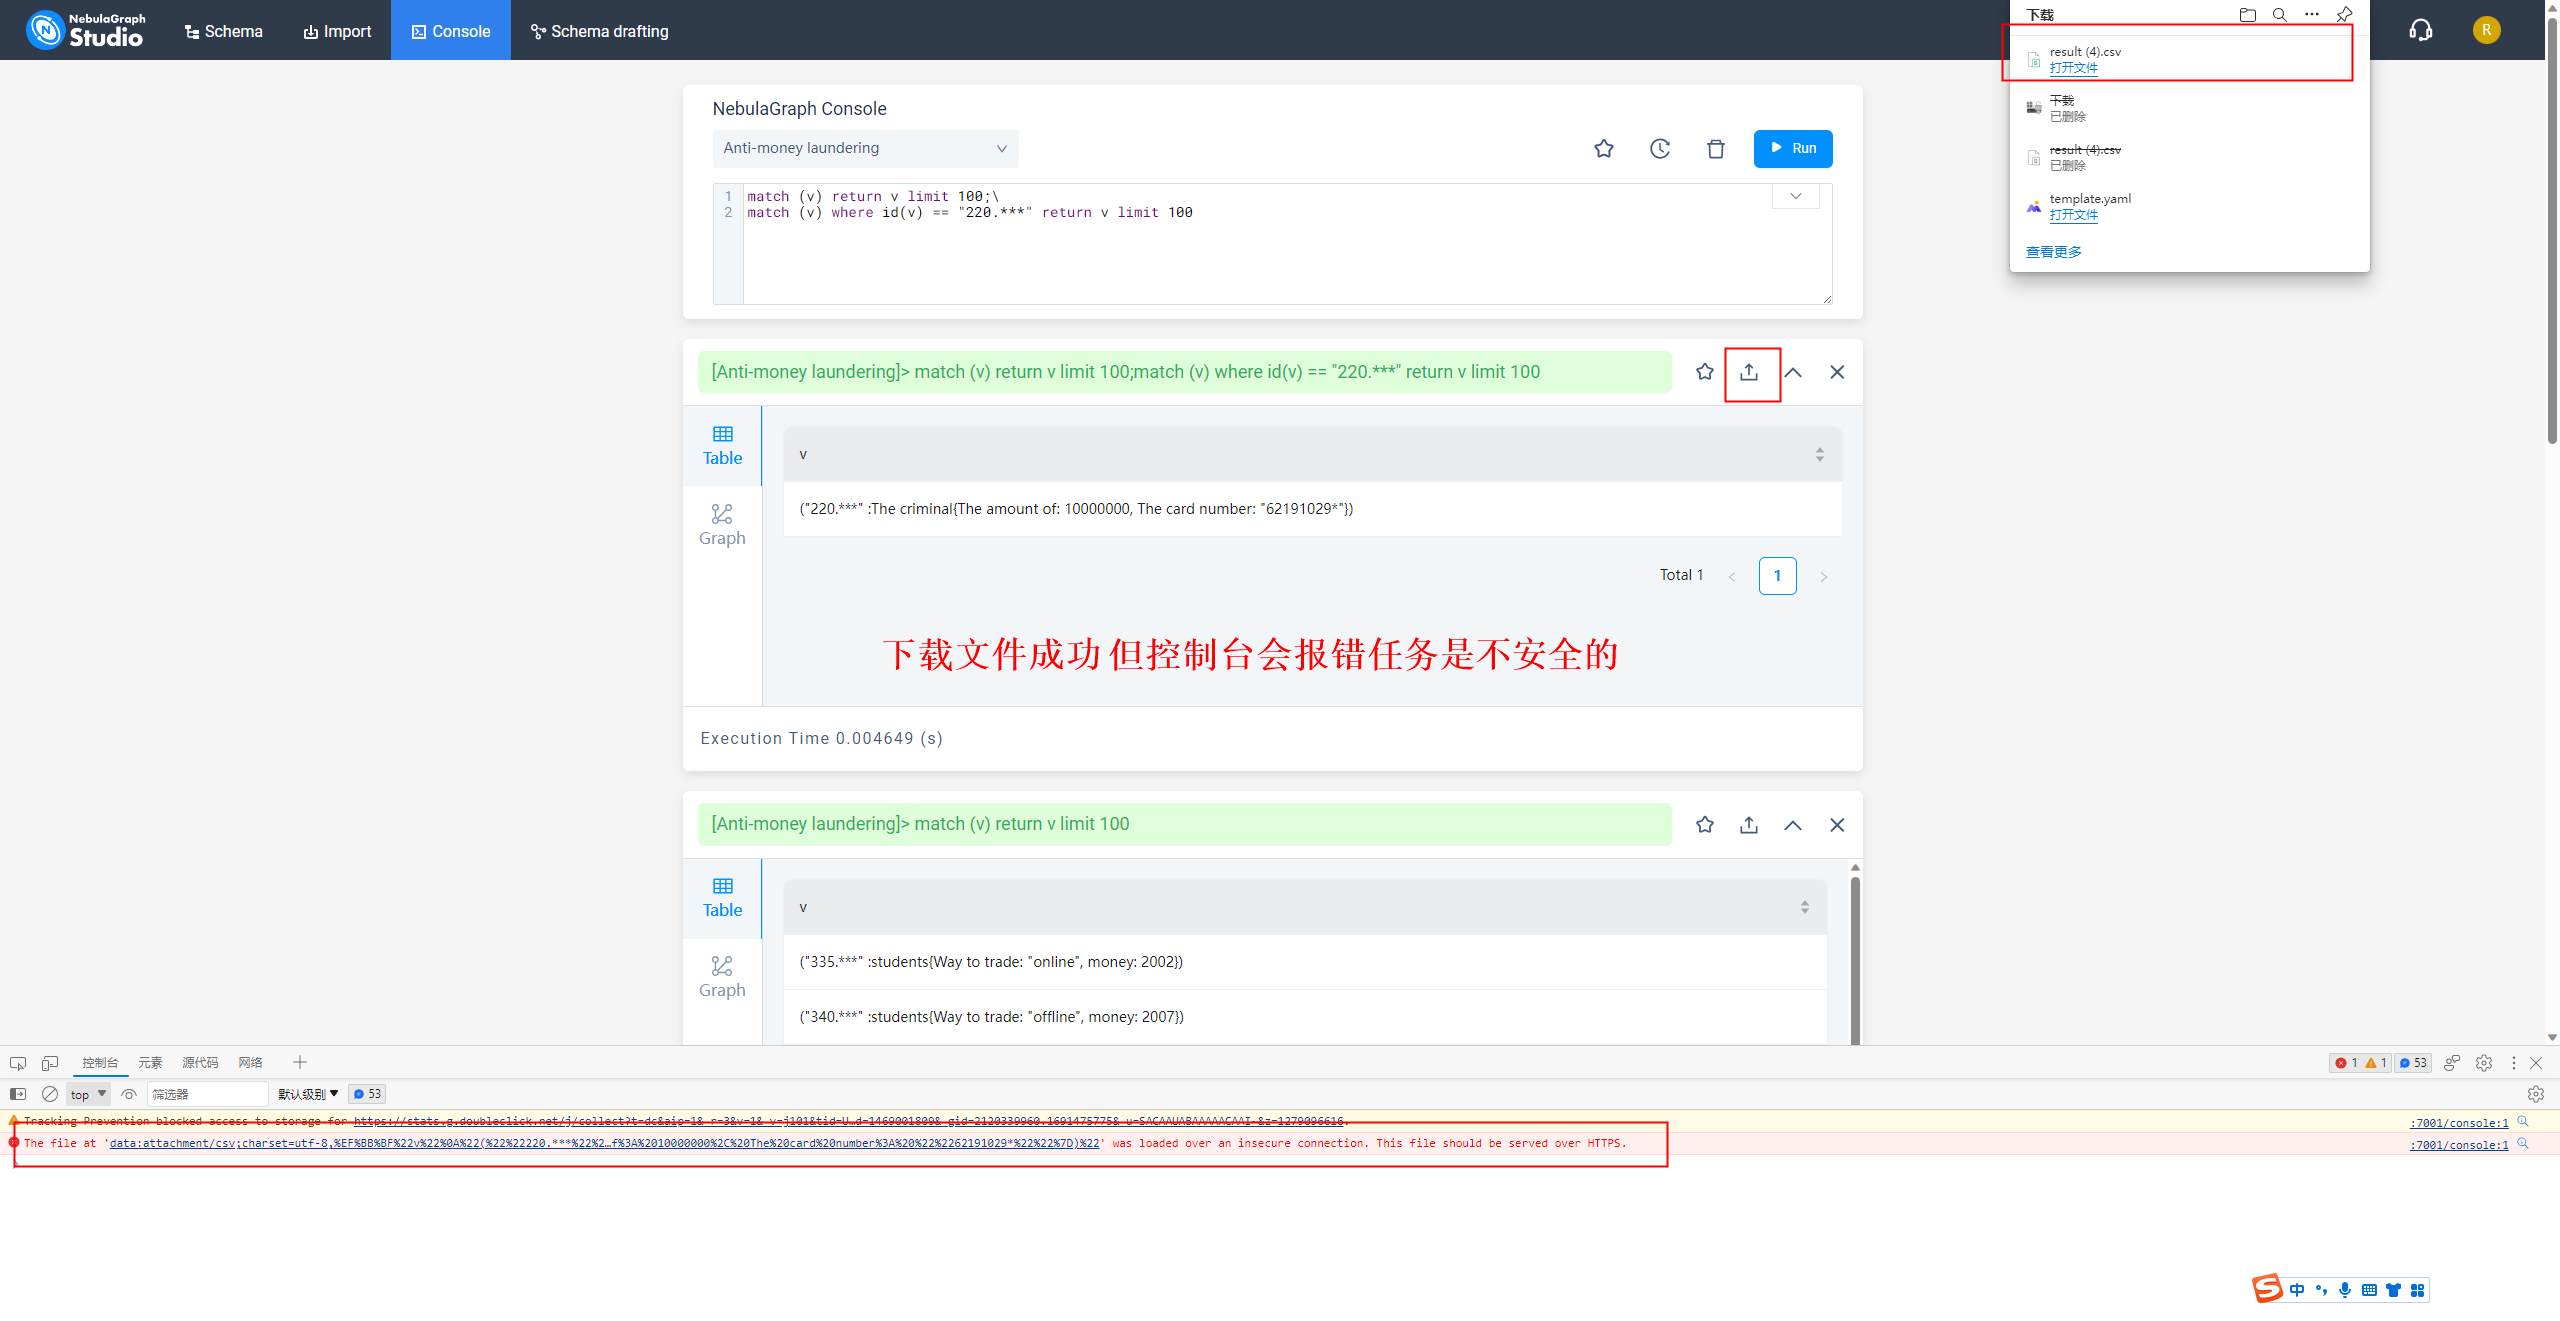
Task: Click the 筛选器 filter input field
Action: click(x=207, y=1094)
